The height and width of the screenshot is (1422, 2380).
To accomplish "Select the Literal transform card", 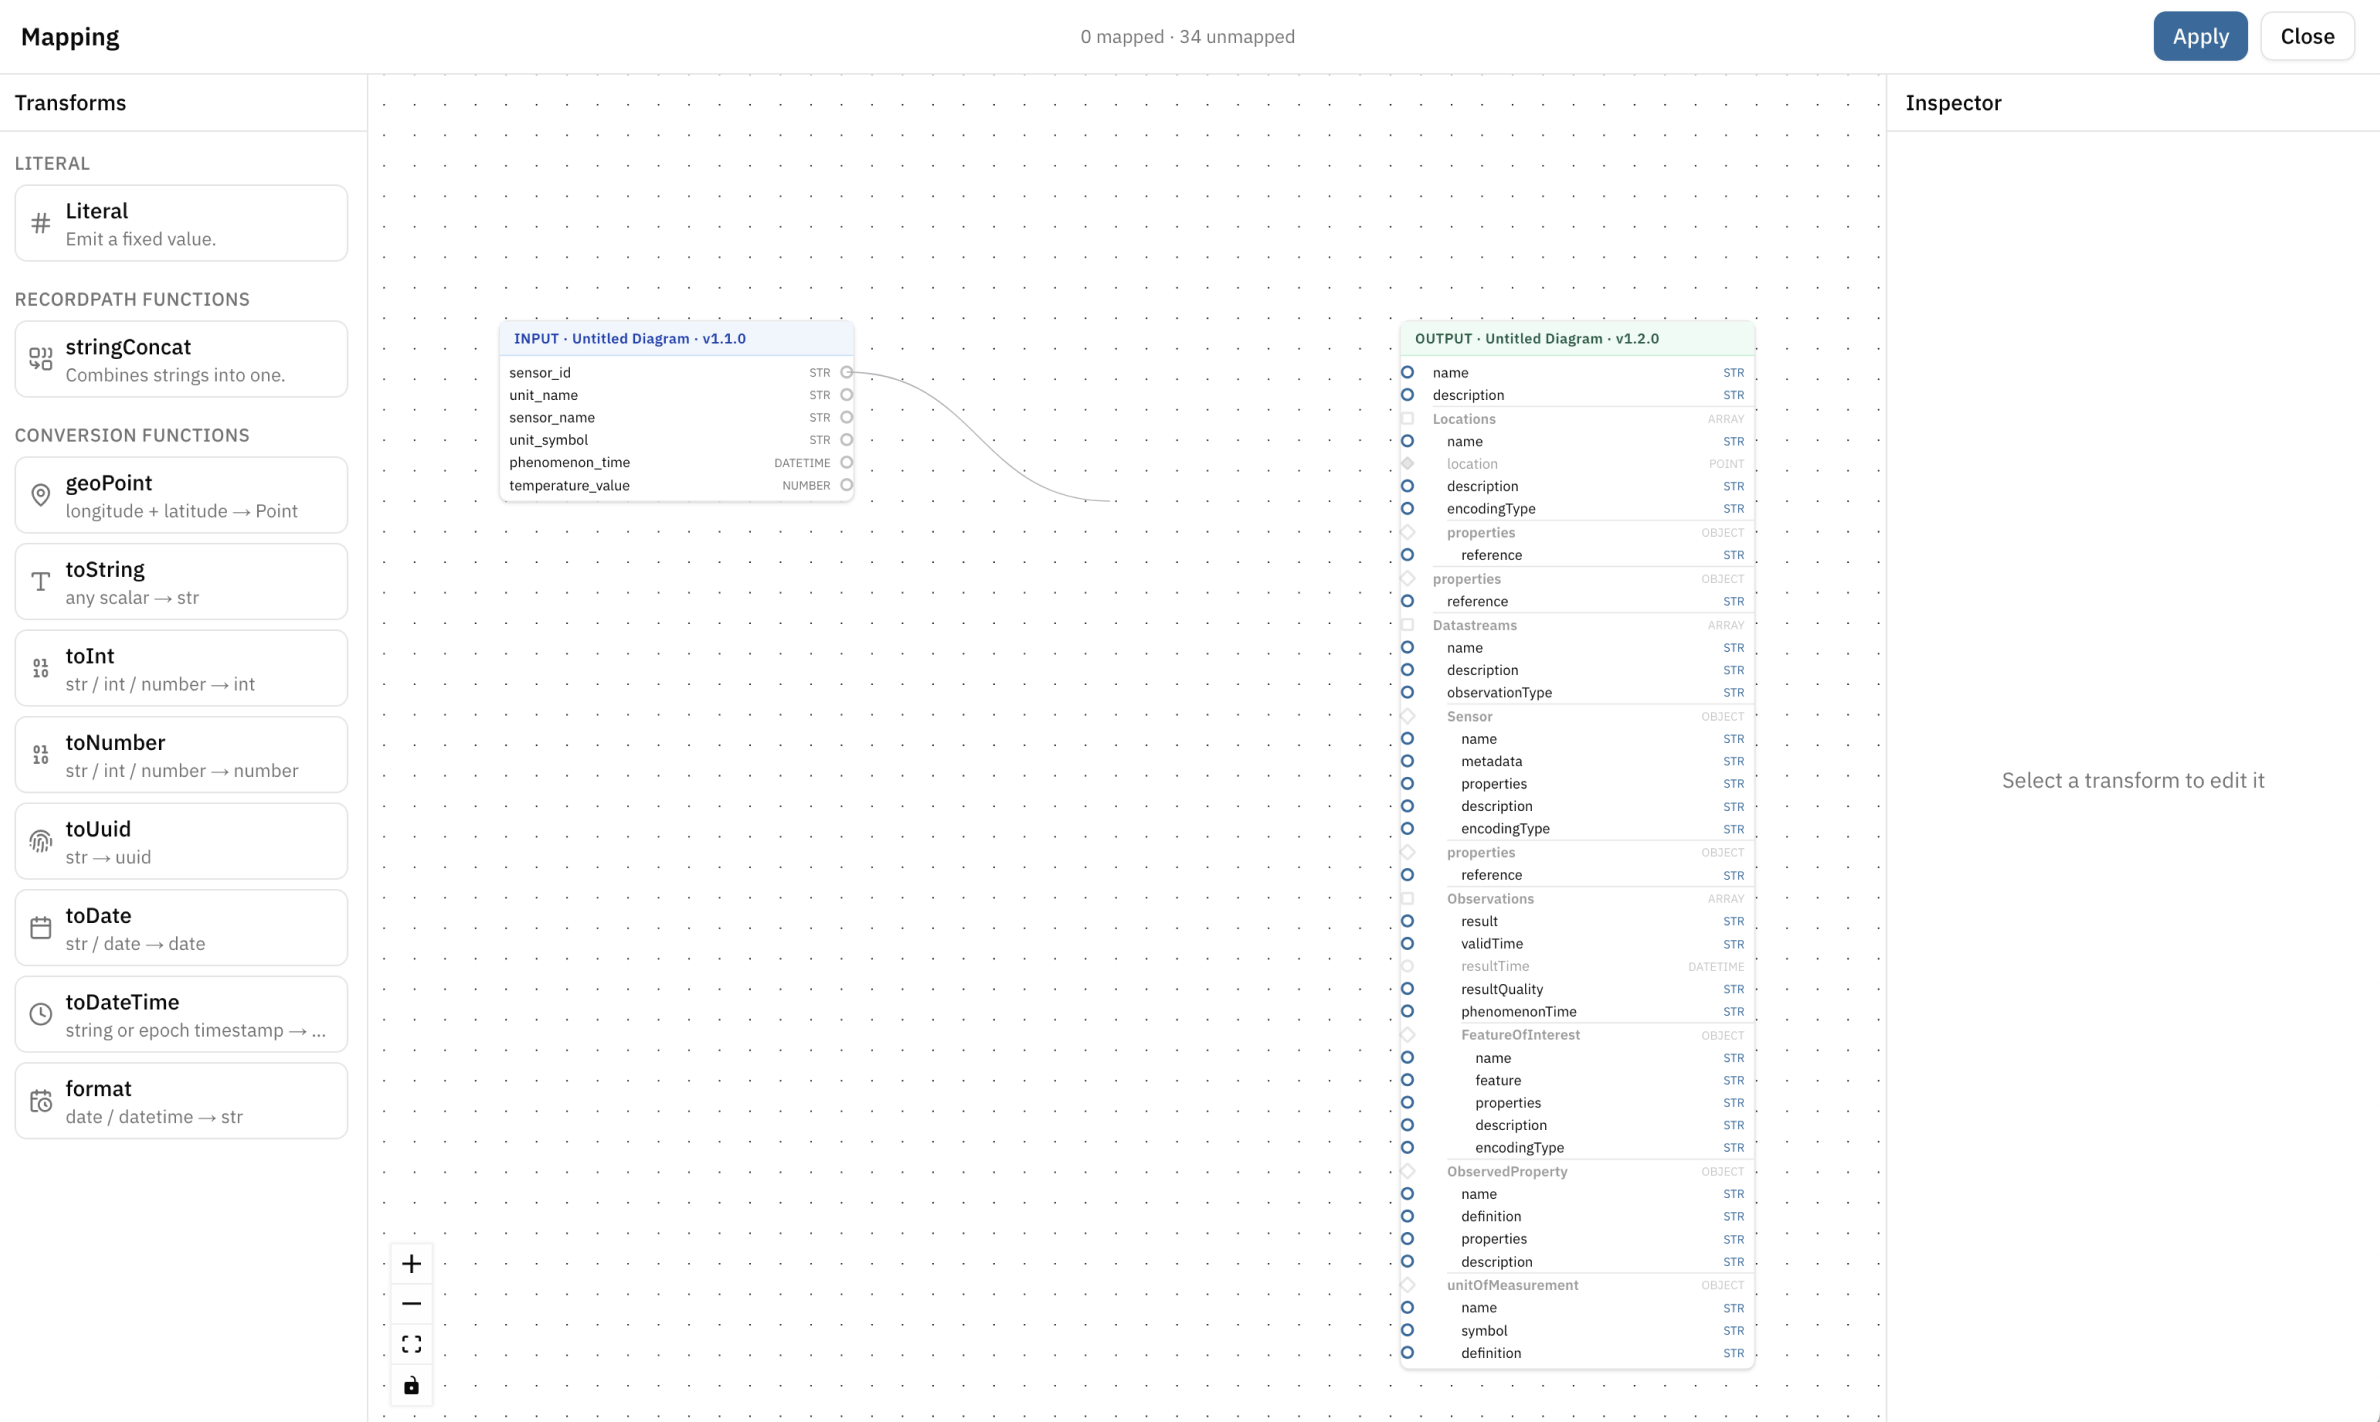I will coord(181,223).
